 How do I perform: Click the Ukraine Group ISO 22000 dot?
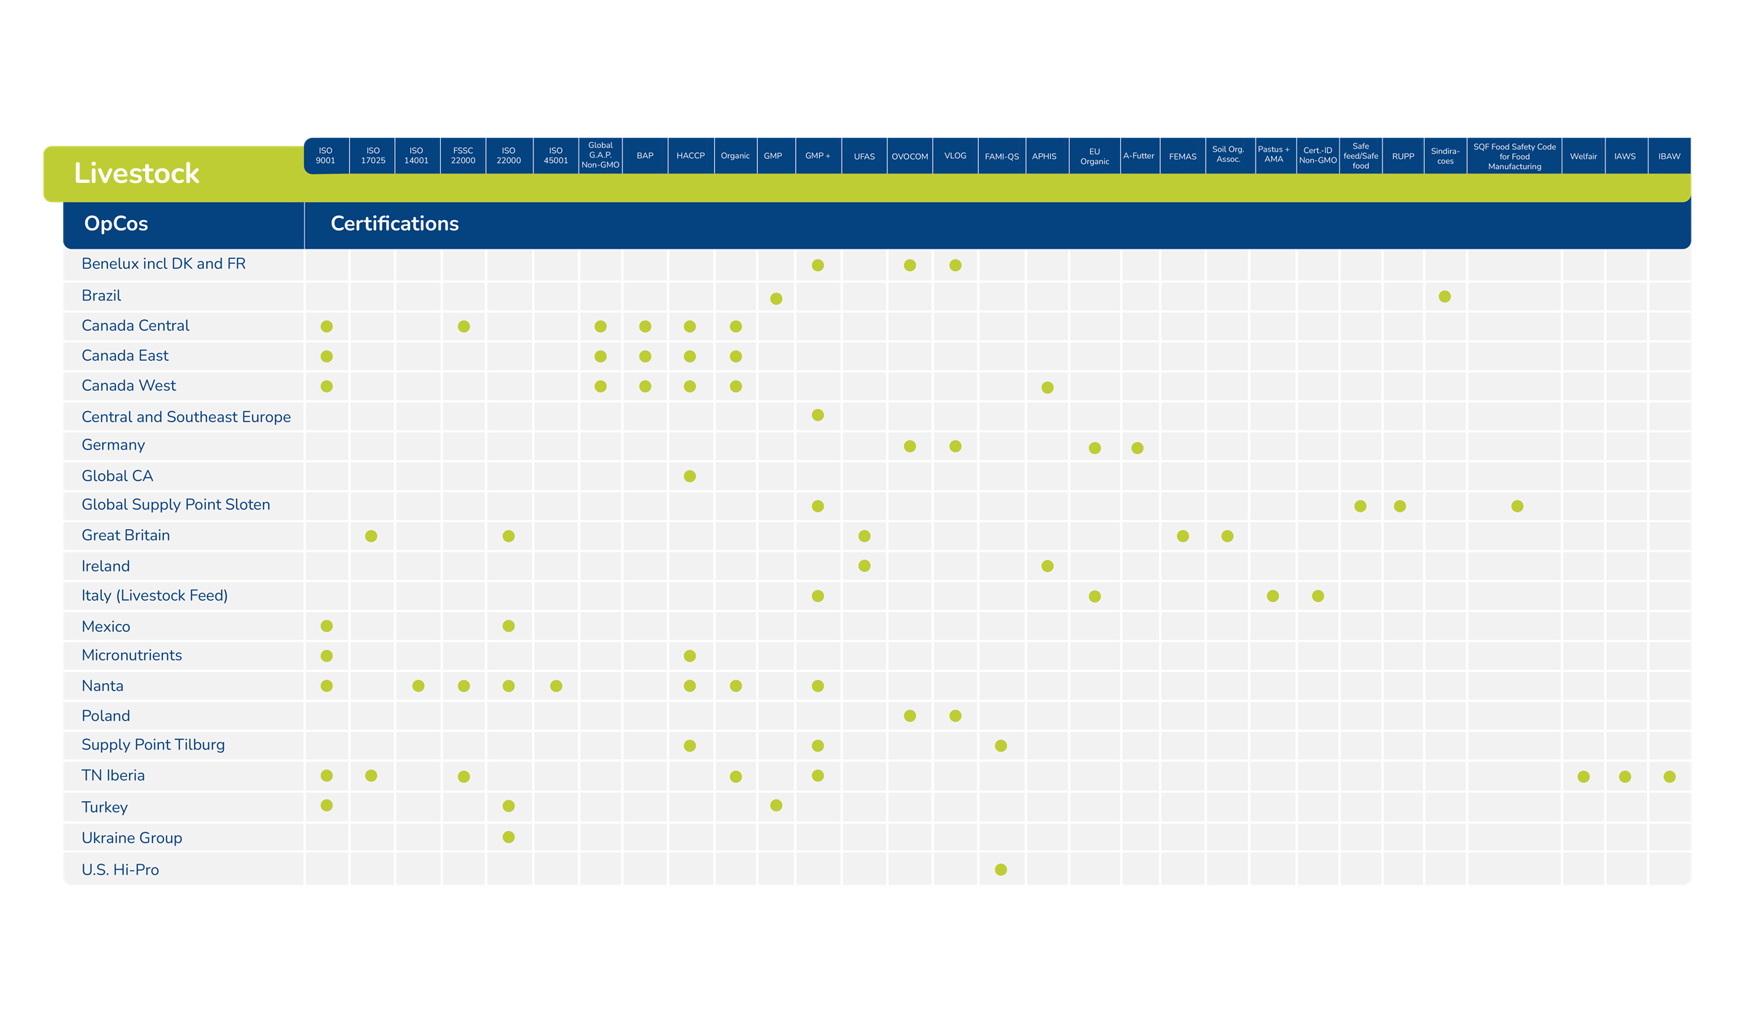(x=509, y=837)
